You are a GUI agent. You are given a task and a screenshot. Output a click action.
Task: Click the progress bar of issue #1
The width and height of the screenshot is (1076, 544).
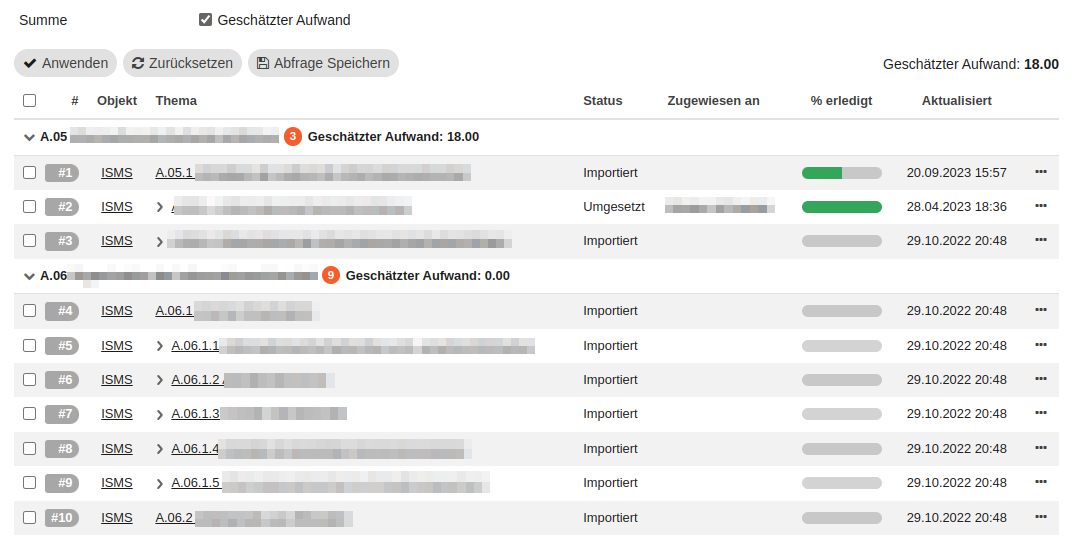(x=841, y=173)
